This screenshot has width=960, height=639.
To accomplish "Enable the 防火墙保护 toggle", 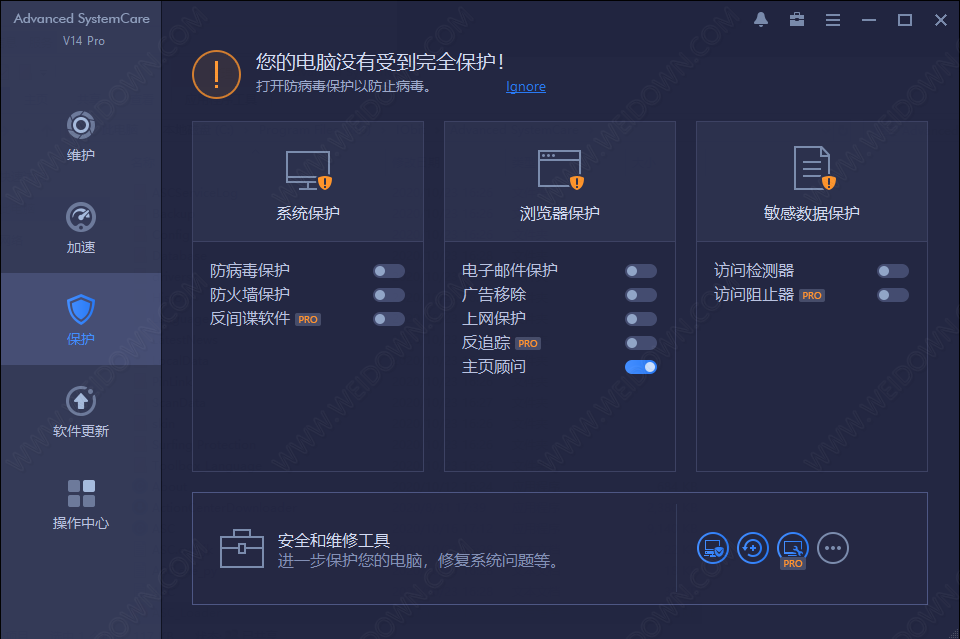I will click(x=389, y=295).
